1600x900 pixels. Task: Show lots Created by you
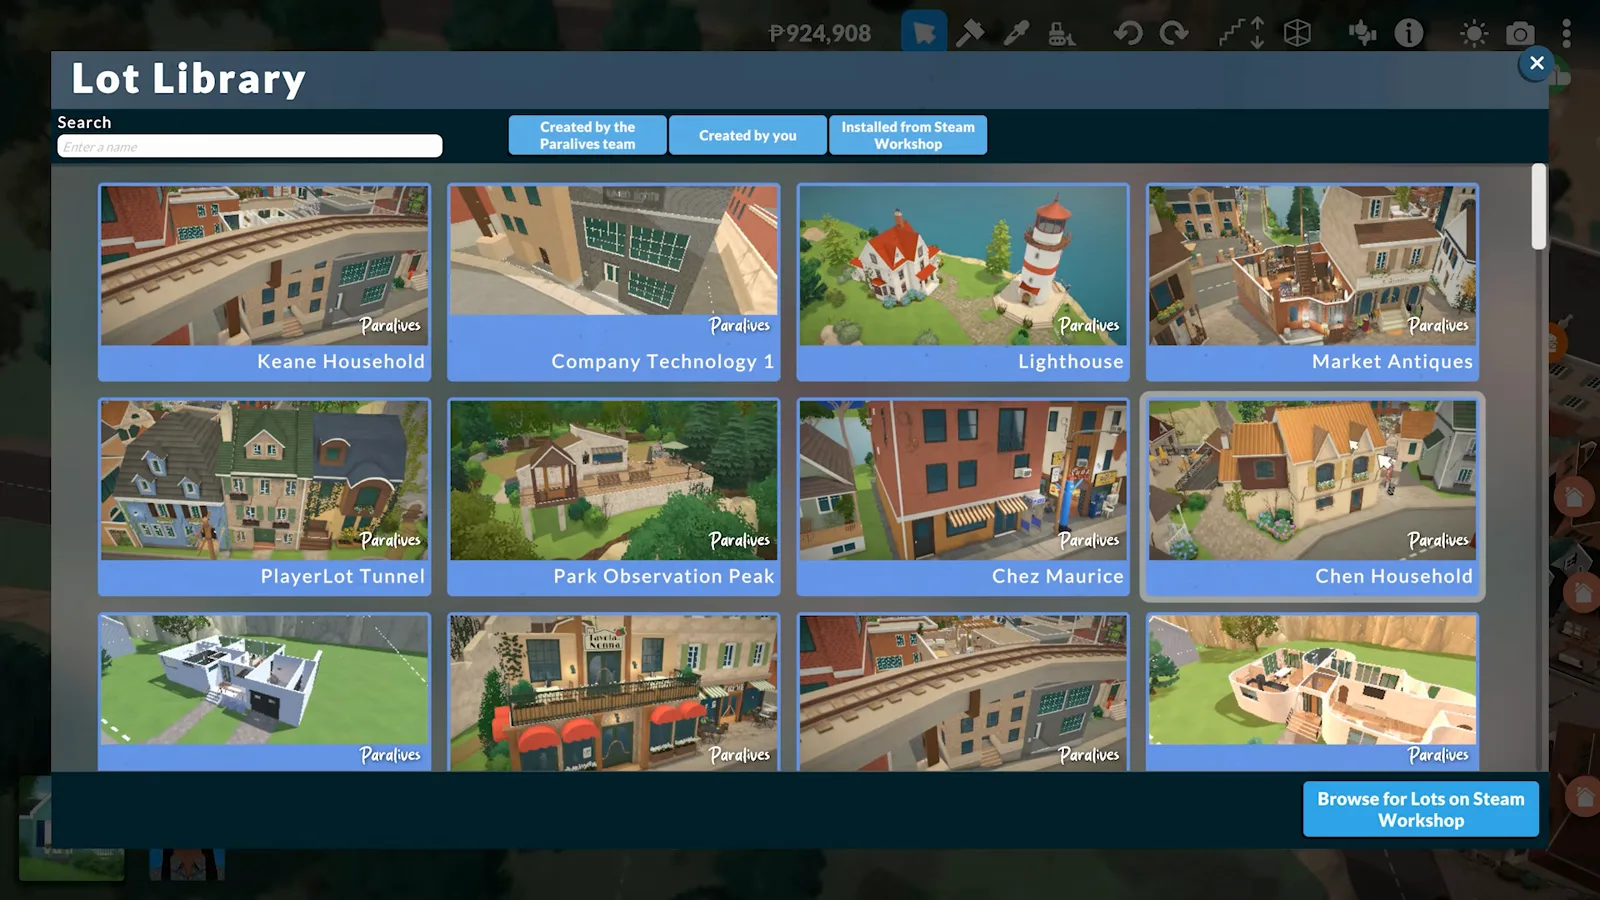(748, 135)
